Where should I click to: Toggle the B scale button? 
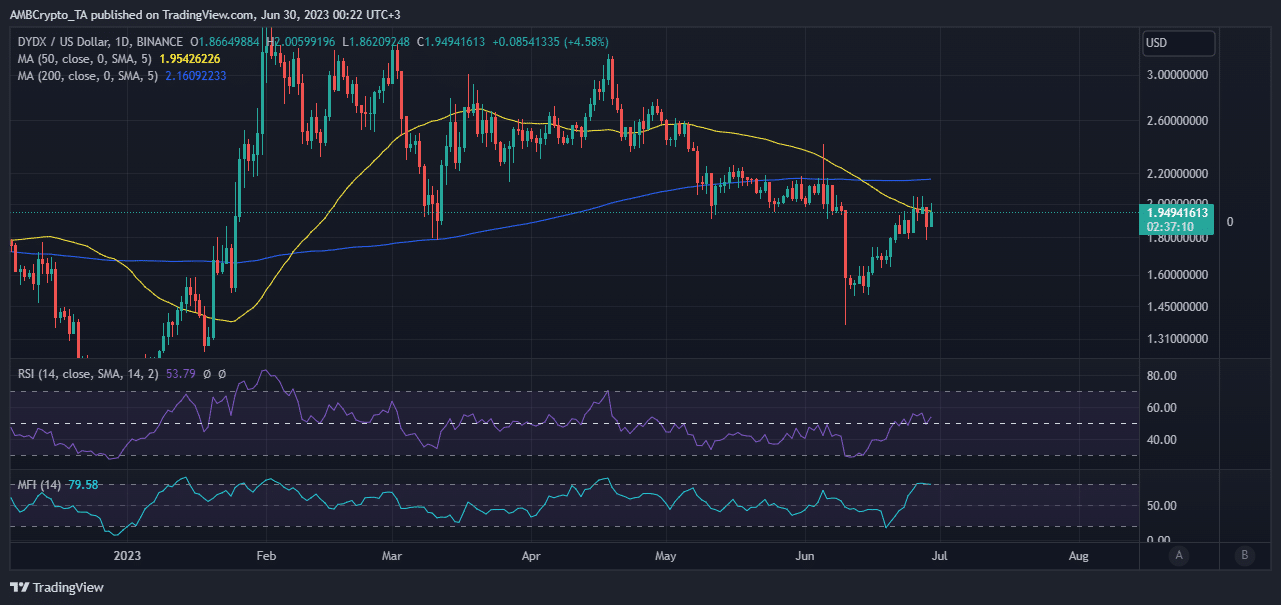[x=1244, y=555]
